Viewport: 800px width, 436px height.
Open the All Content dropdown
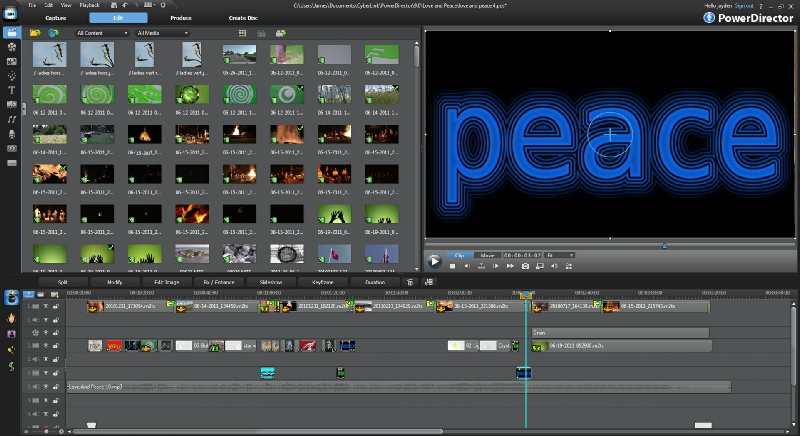pyautogui.click(x=103, y=33)
